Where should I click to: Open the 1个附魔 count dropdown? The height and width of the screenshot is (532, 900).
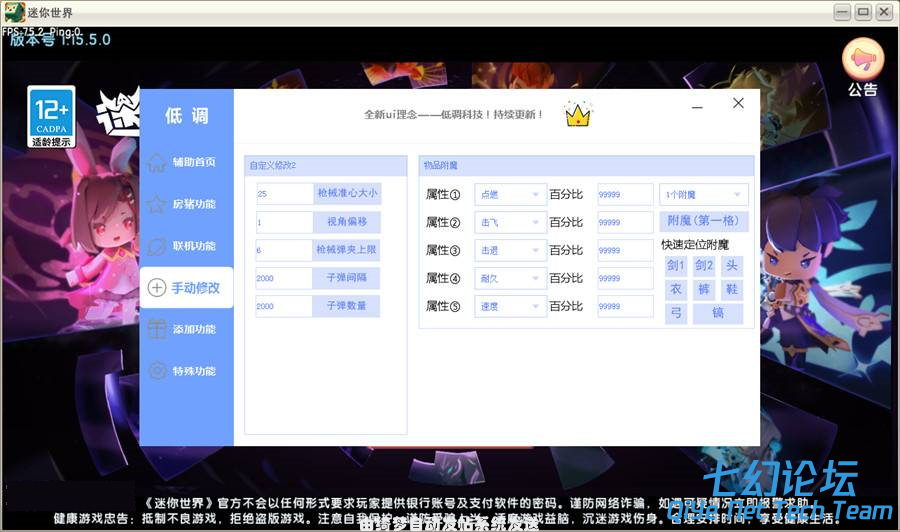704,195
